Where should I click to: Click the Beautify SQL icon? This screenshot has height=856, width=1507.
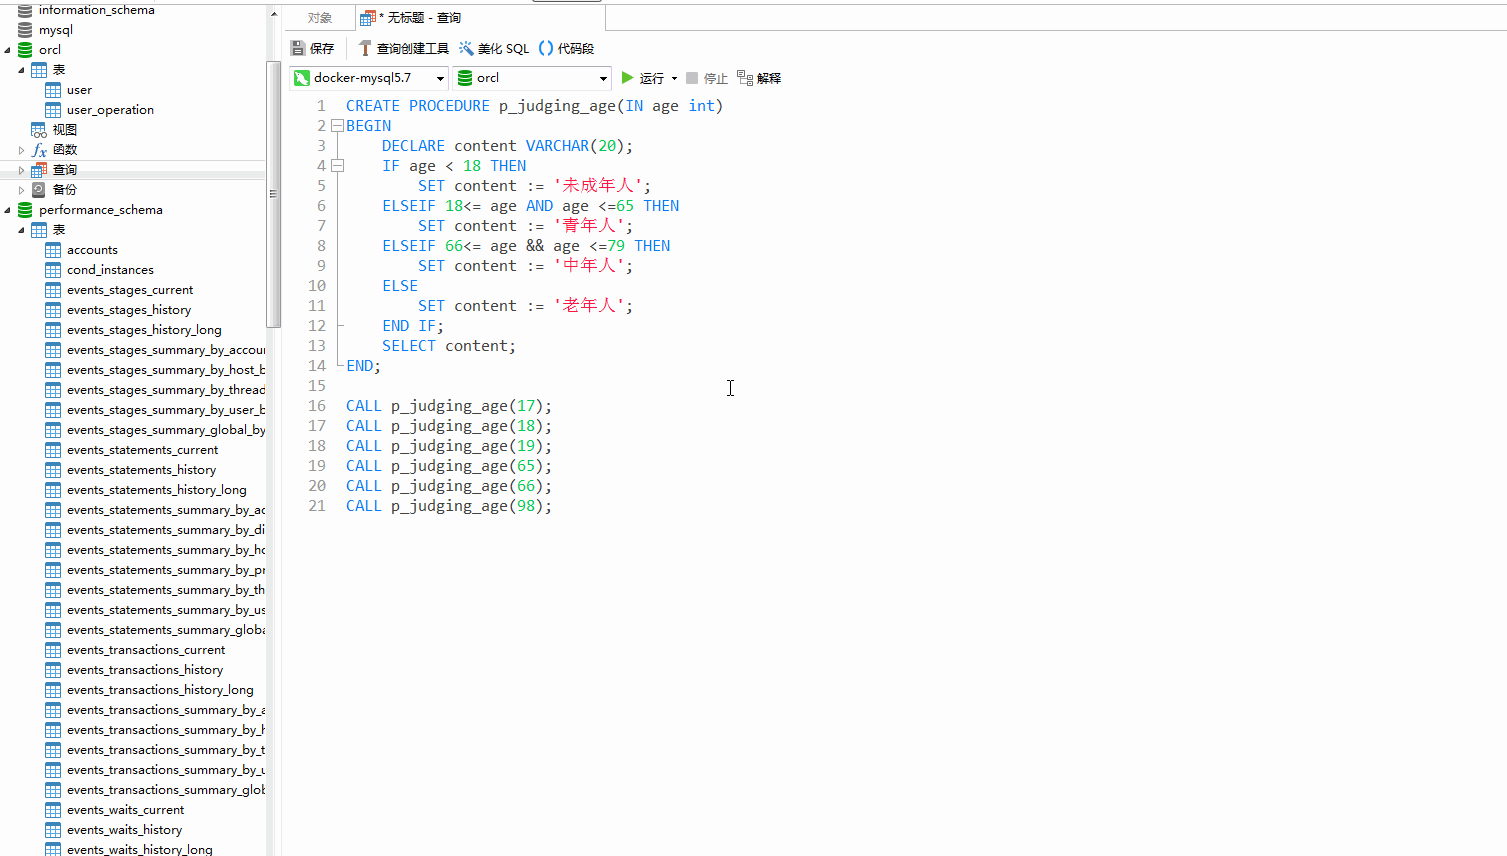pos(466,48)
